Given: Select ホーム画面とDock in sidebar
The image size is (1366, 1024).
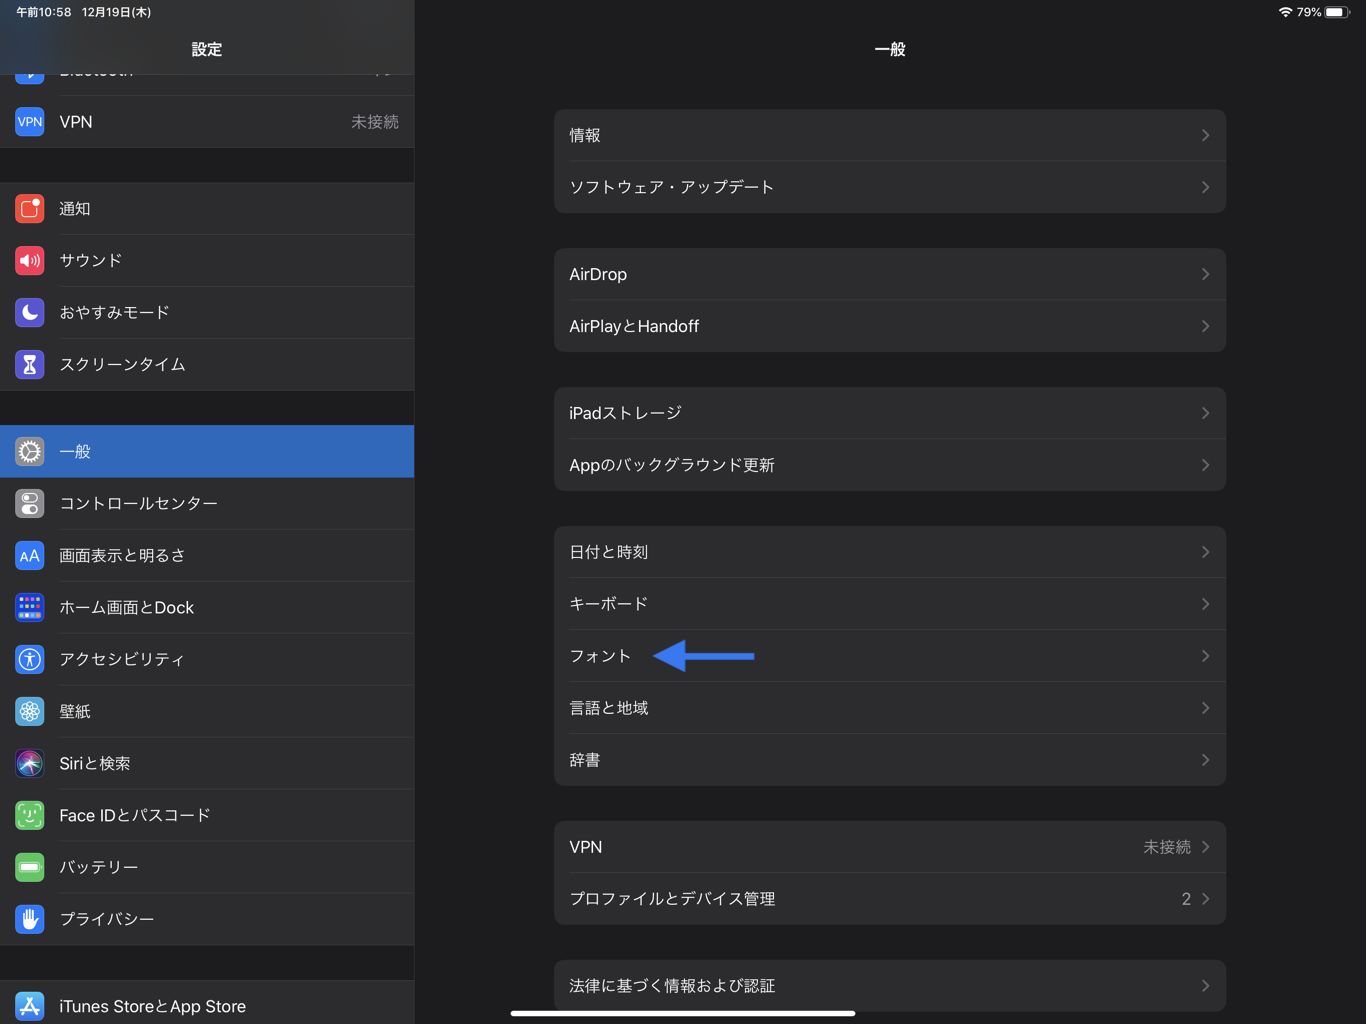Looking at the screenshot, I should [207, 607].
